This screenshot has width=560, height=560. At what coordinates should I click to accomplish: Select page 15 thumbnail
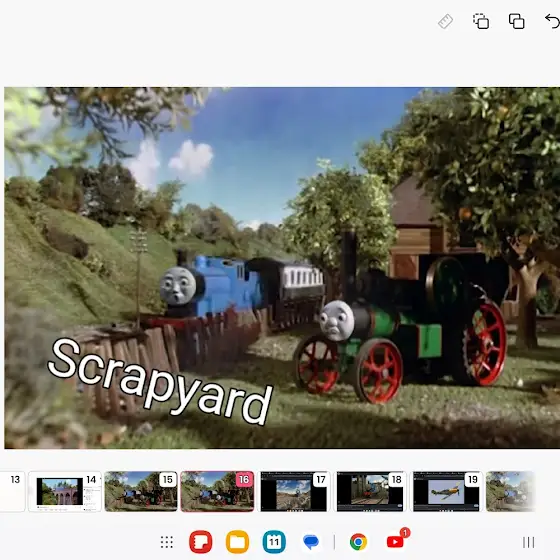click(141, 491)
